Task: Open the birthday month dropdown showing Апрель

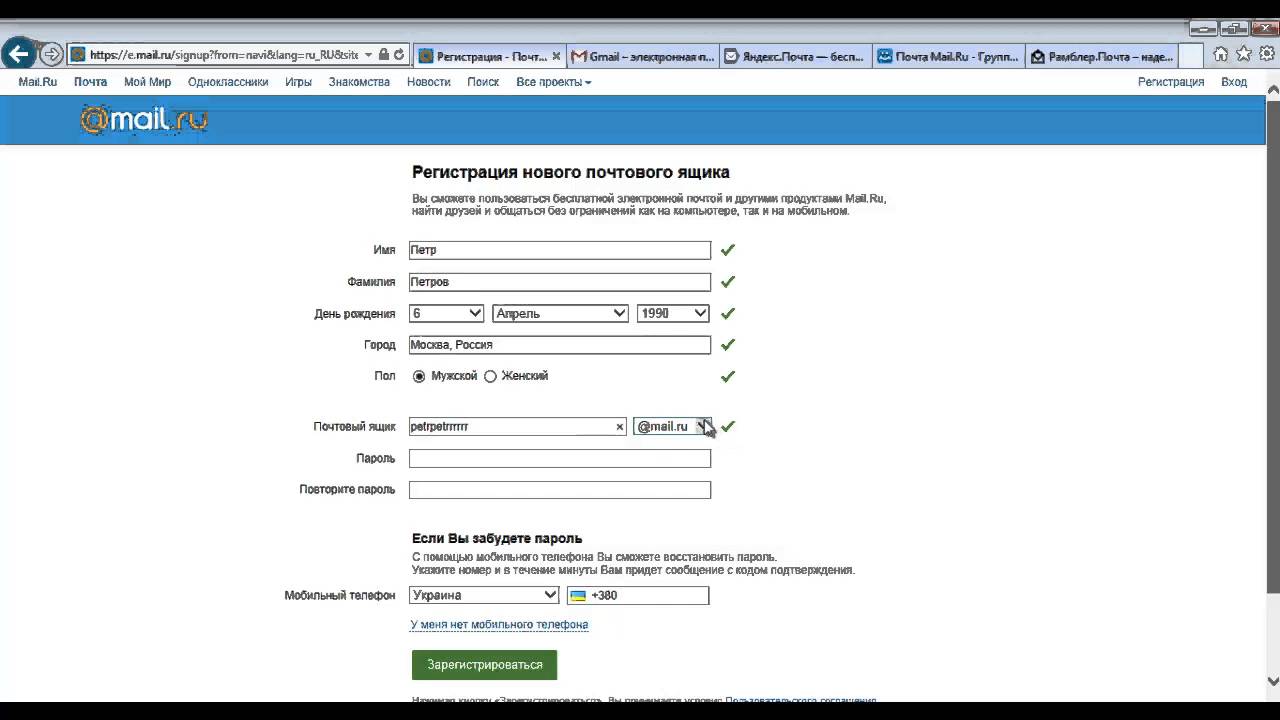Action: 561,313
